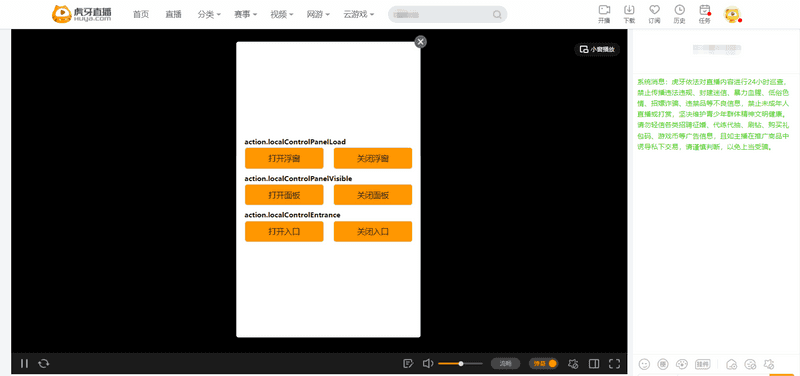Click the 挂件 widget icon in chat
This screenshot has height=376, width=800.
click(x=702, y=364)
